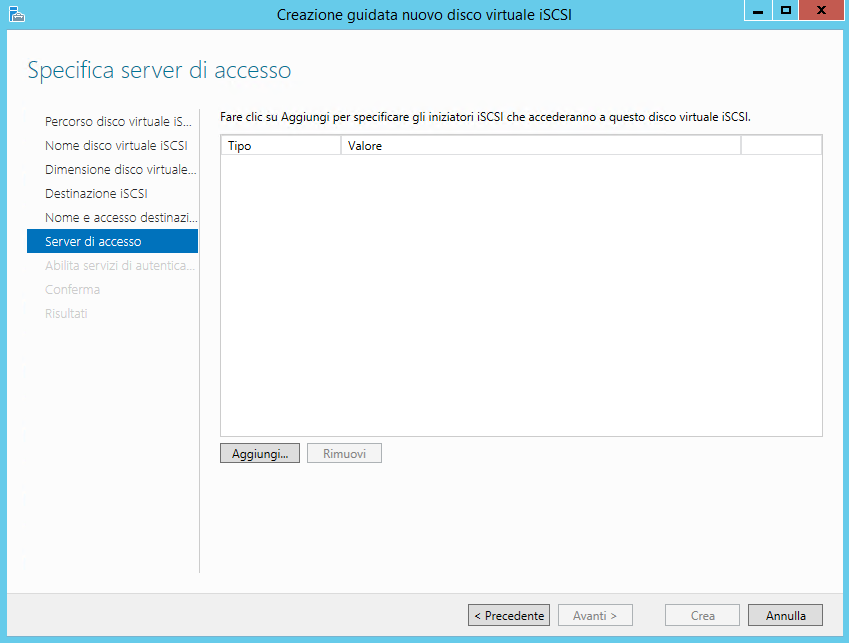Cancel the wizard with Annulla
The image size is (849, 643).
(x=785, y=615)
